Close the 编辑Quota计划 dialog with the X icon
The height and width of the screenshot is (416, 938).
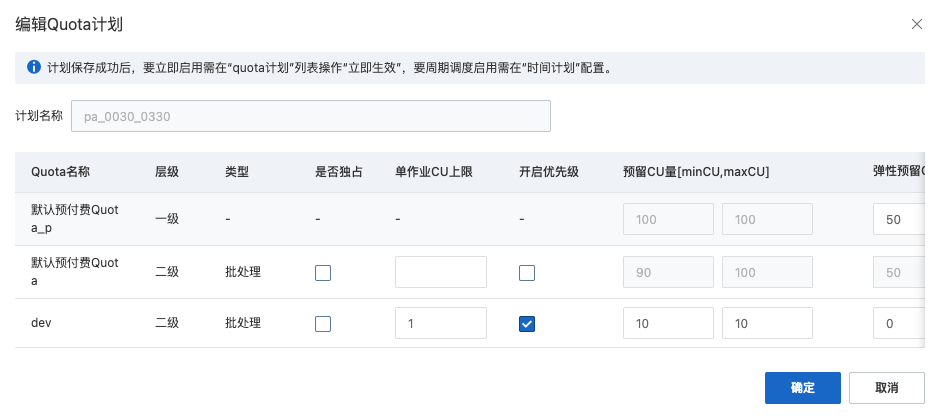pos(916,24)
